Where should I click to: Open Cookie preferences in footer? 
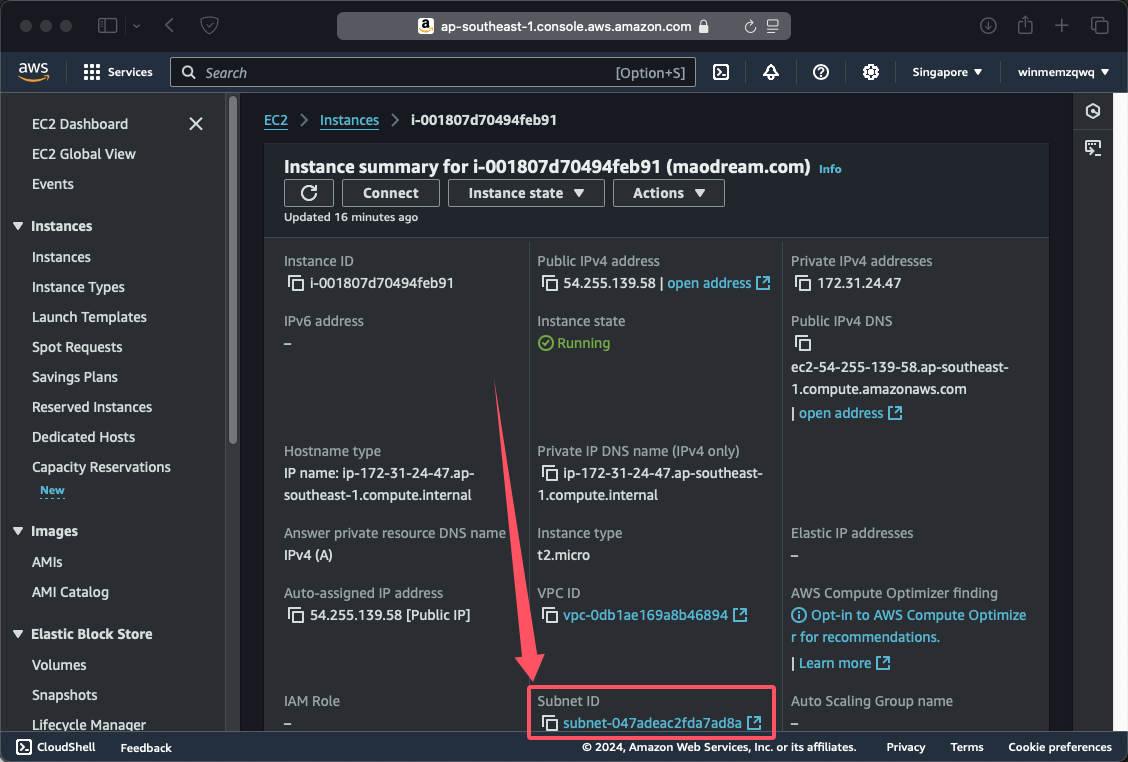coord(1060,747)
